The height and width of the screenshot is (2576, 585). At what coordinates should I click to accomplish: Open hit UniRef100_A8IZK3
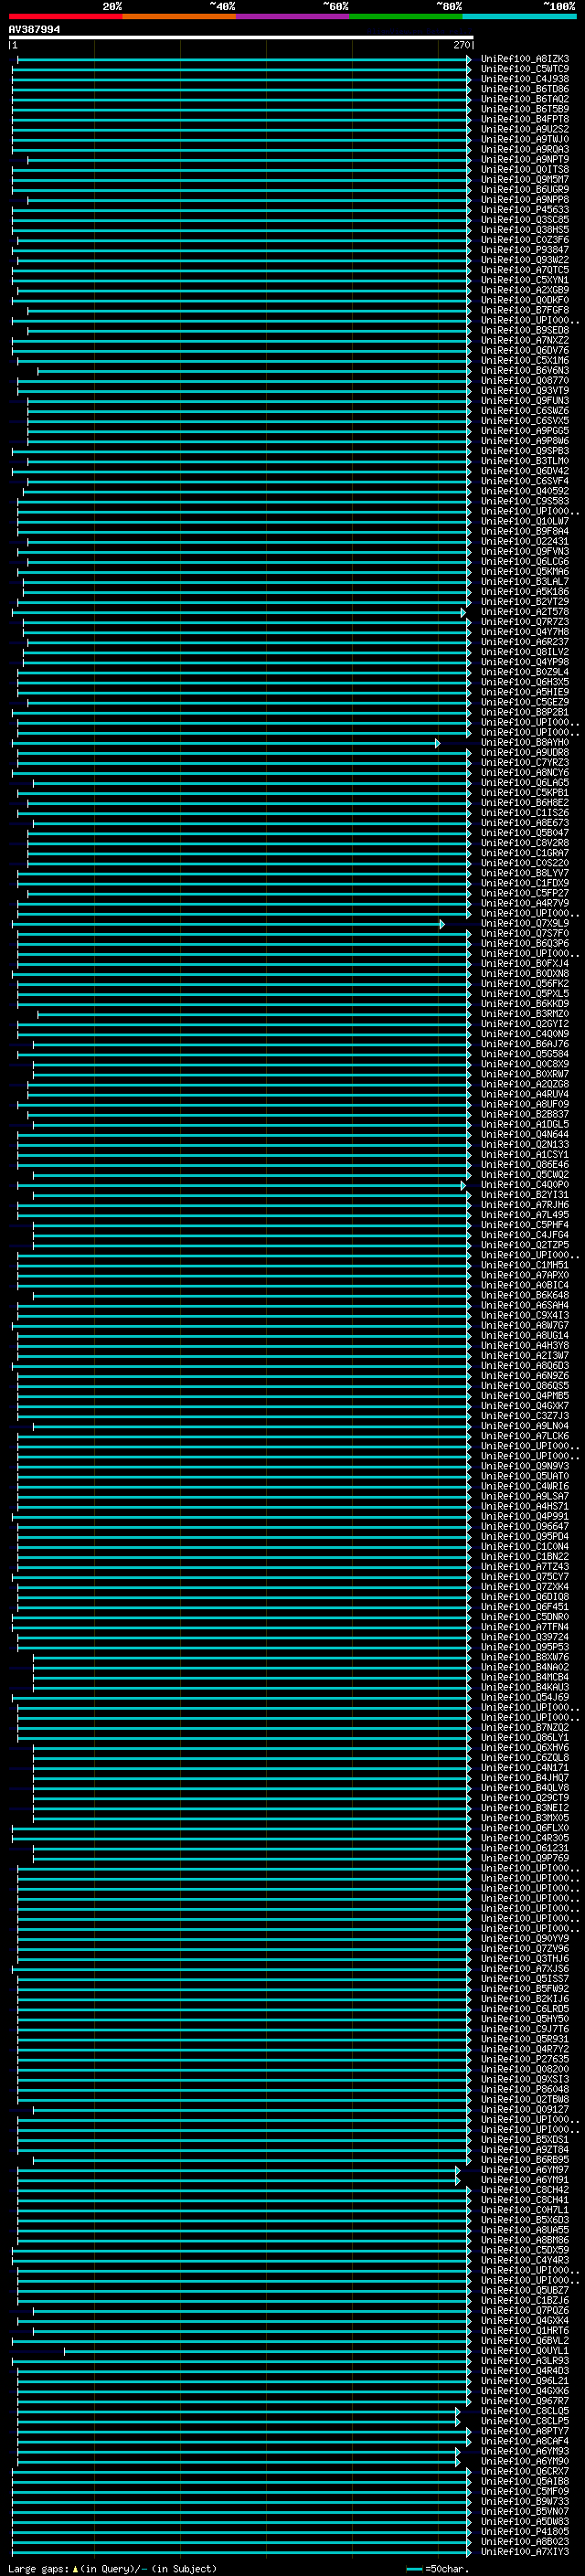tap(525, 59)
